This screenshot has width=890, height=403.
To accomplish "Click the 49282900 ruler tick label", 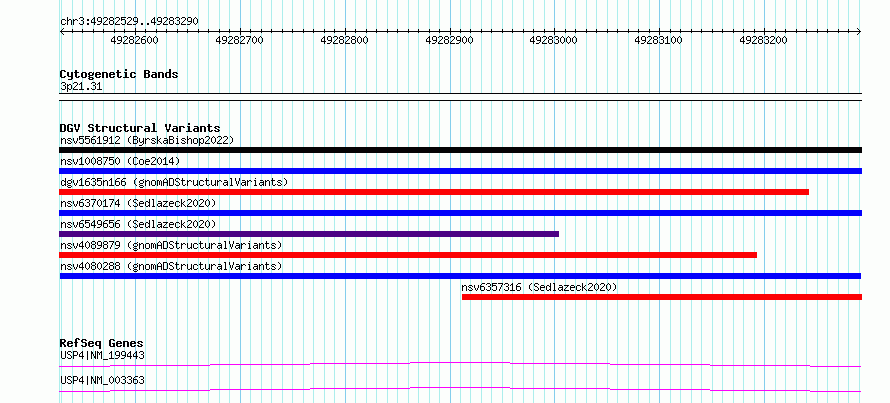I will [449, 40].
